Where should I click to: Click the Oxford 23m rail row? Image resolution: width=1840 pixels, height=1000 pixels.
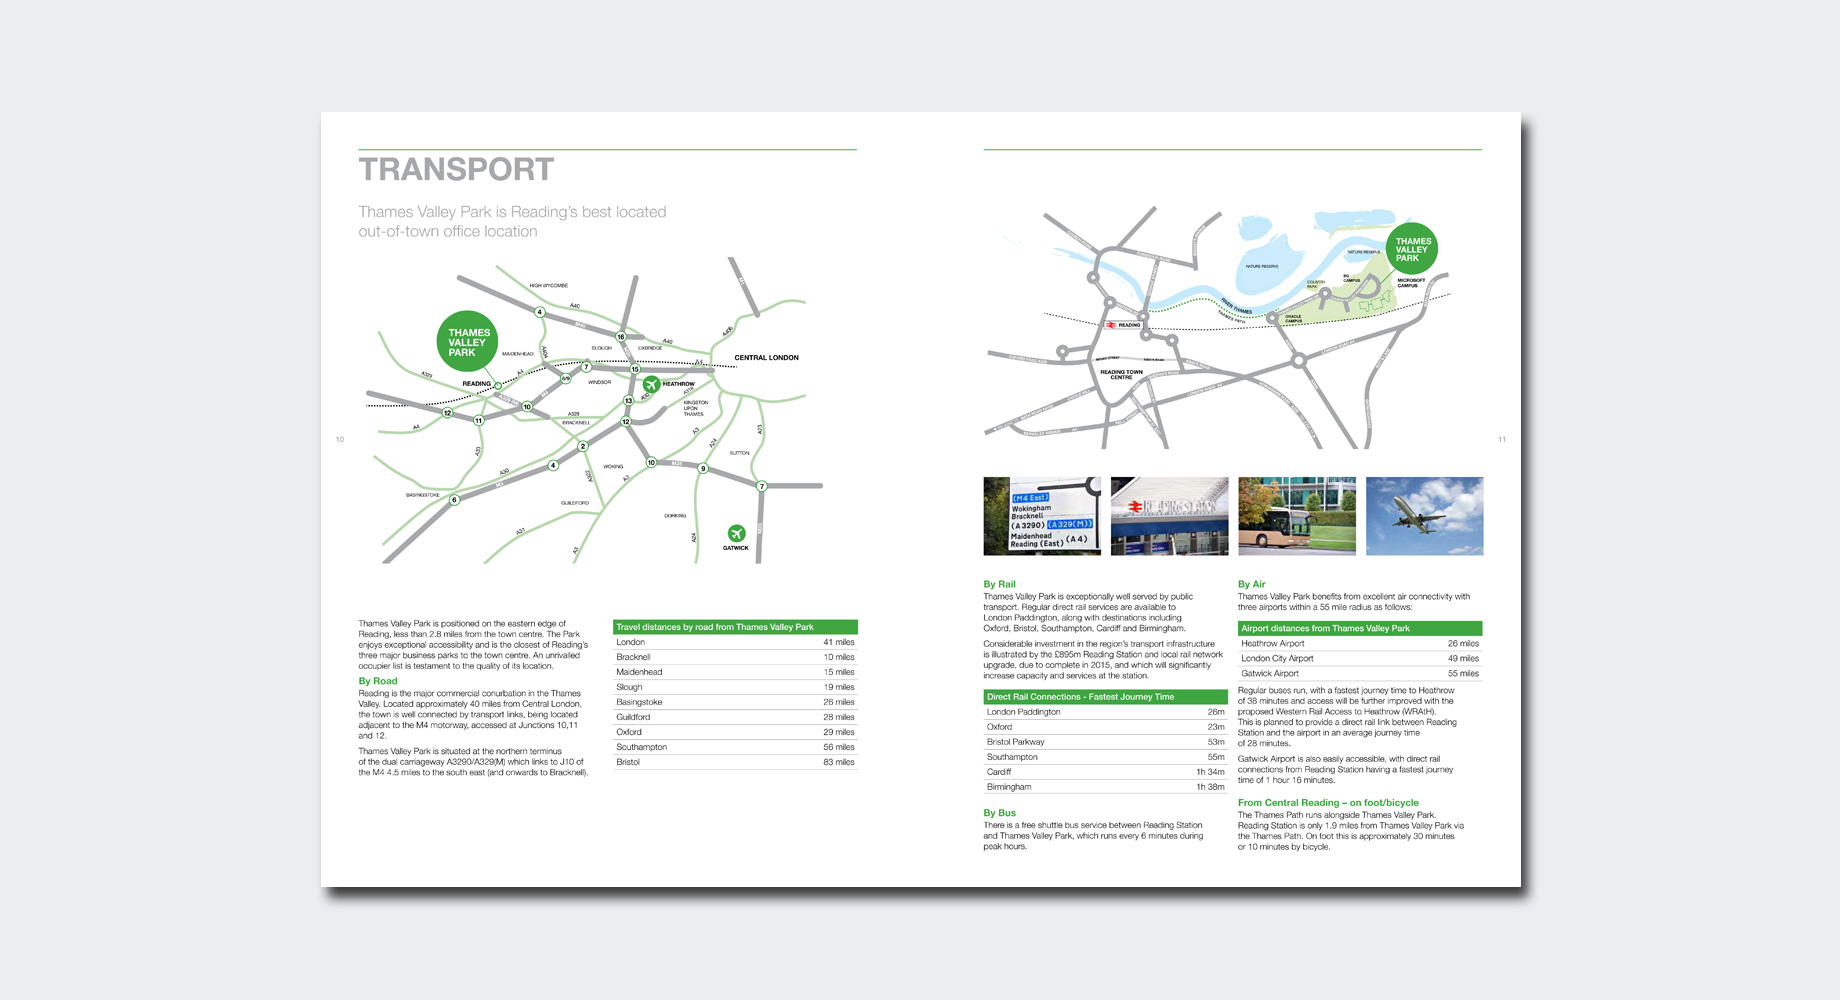1105,727
